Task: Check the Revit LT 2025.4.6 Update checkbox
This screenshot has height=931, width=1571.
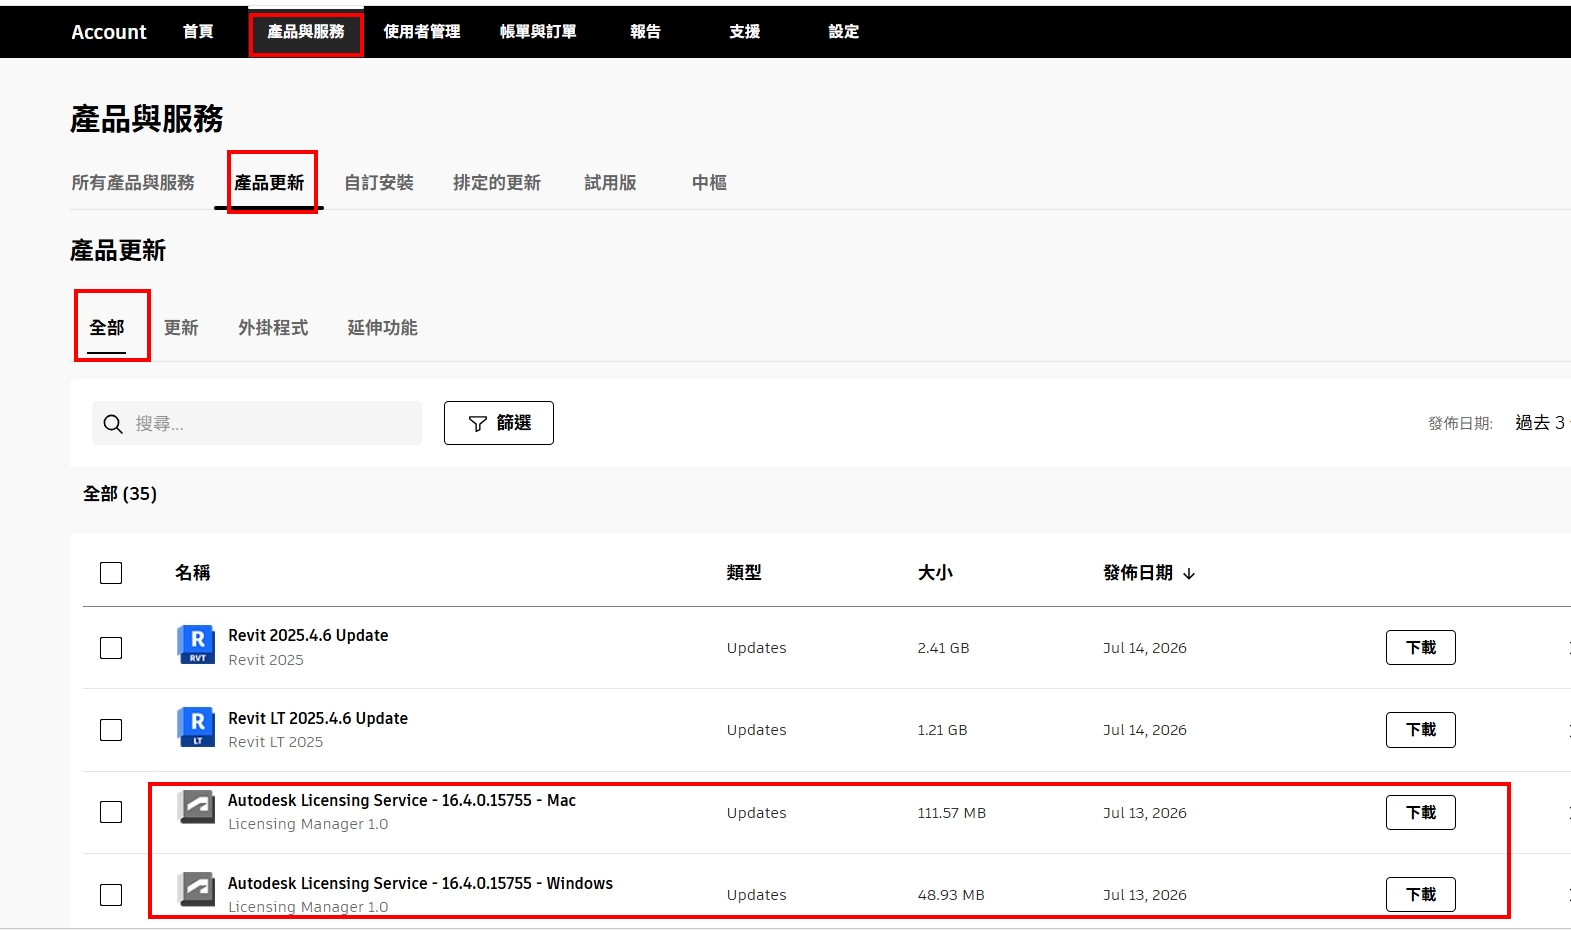Action: [x=111, y=730]
